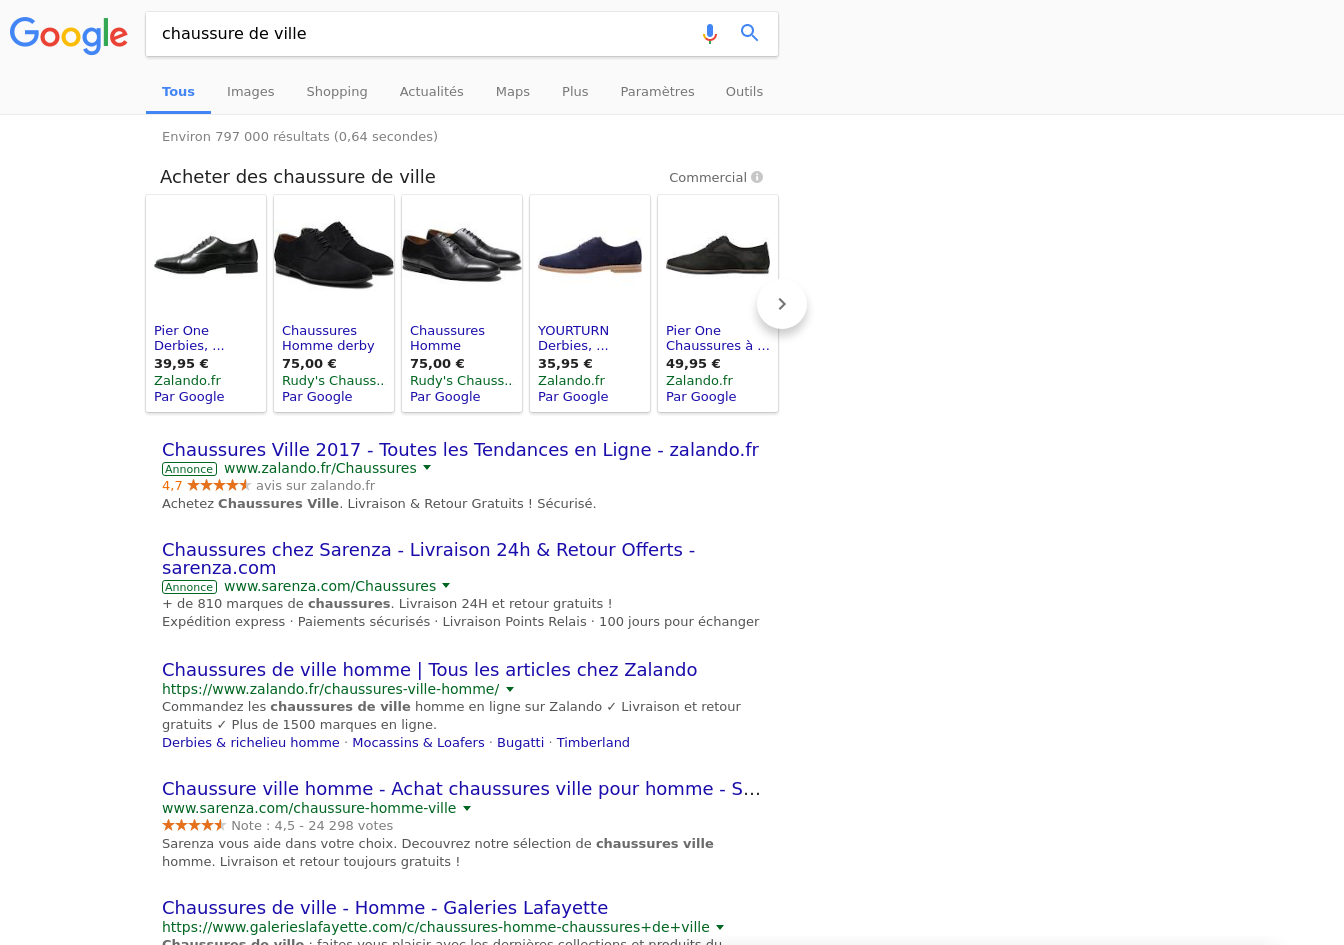Expand dropdown next to www.sarenza.com/Chaussures
Image resolution: width=1344 pixels, height=945 pixels.
click(x=446, y=586)
